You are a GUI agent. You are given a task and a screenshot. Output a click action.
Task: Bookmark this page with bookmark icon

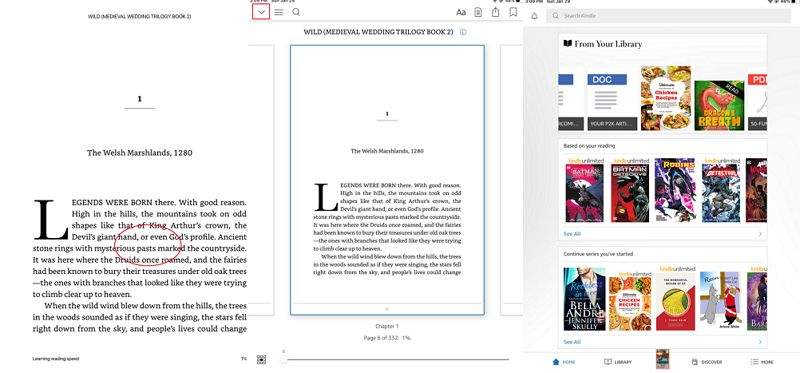[x=513, y=12]
